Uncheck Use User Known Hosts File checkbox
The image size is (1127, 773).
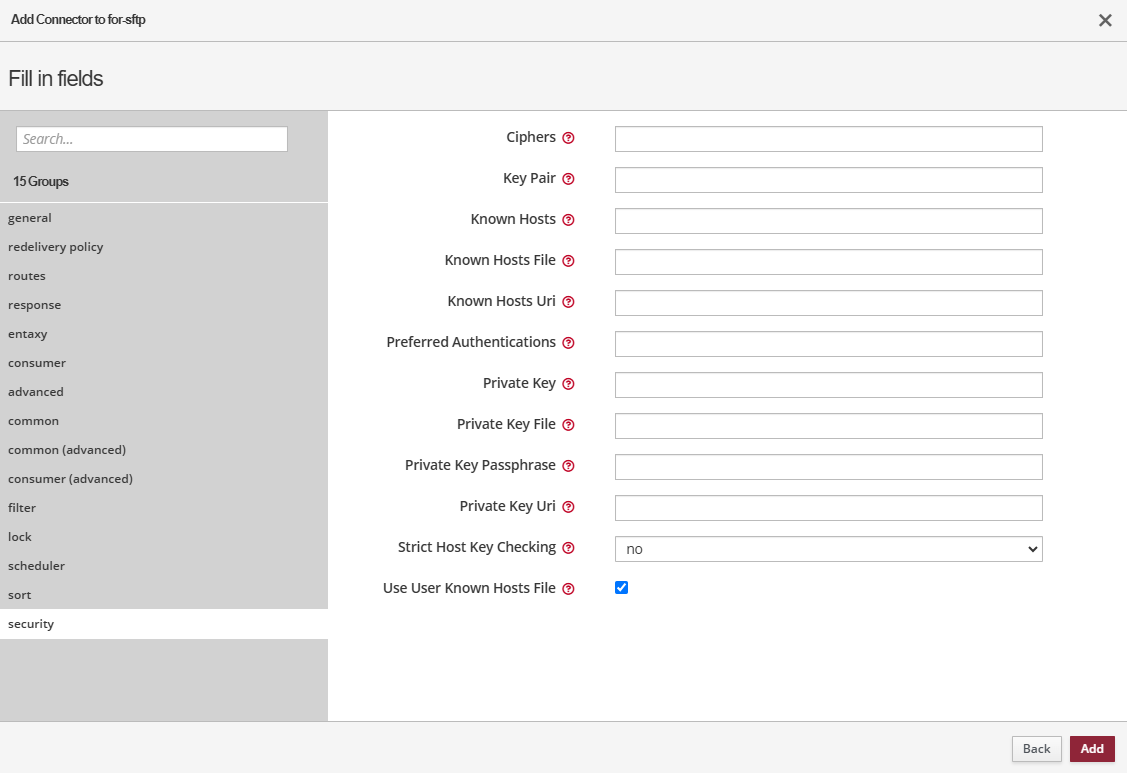click(x=621, y=588)
